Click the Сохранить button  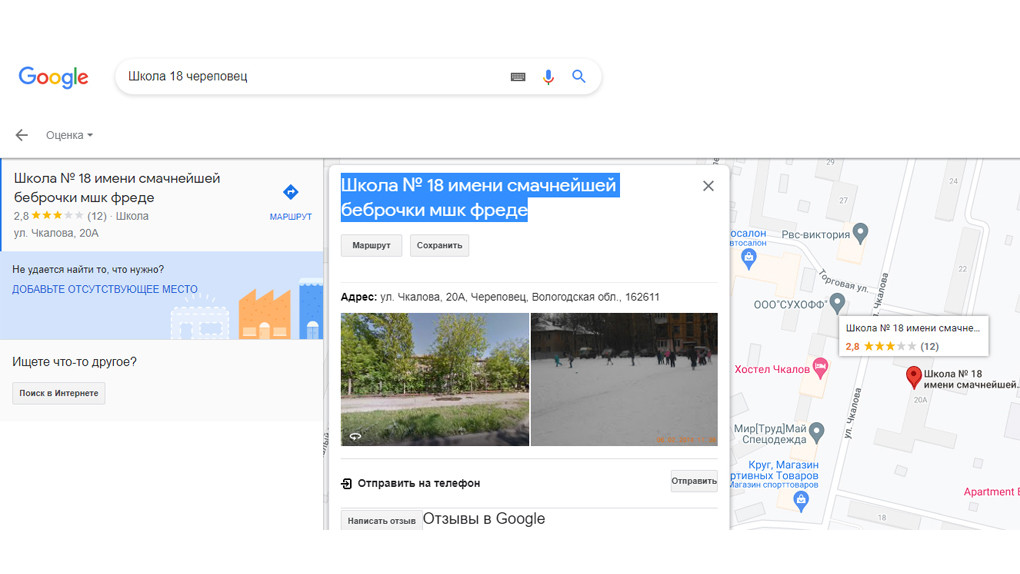[x=439, y=245]
